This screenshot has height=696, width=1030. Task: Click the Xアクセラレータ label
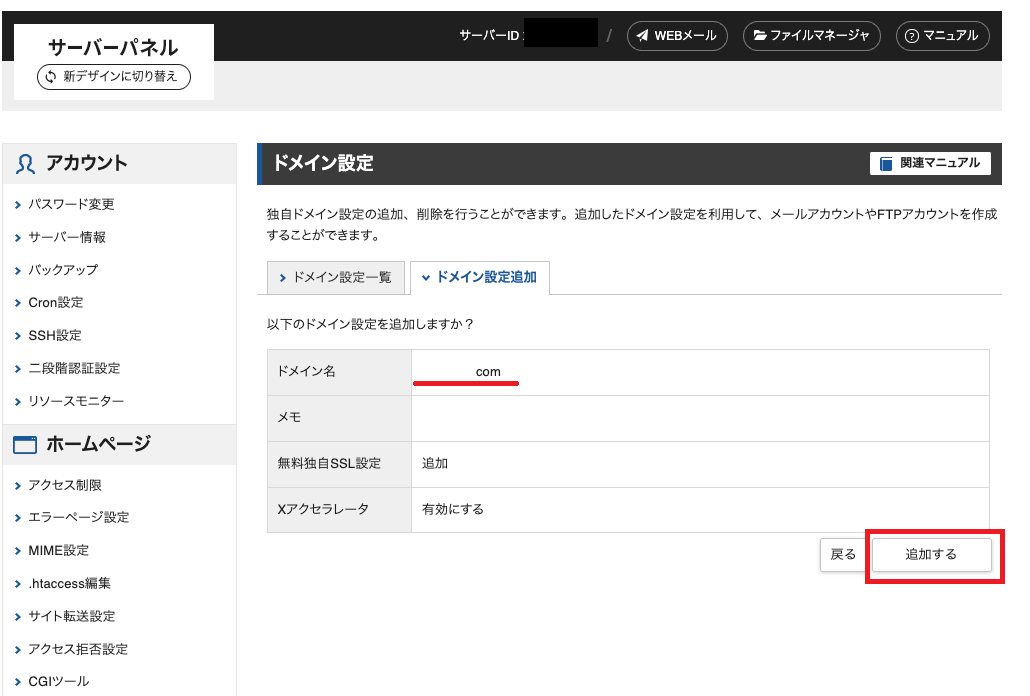tap(323, 510)
